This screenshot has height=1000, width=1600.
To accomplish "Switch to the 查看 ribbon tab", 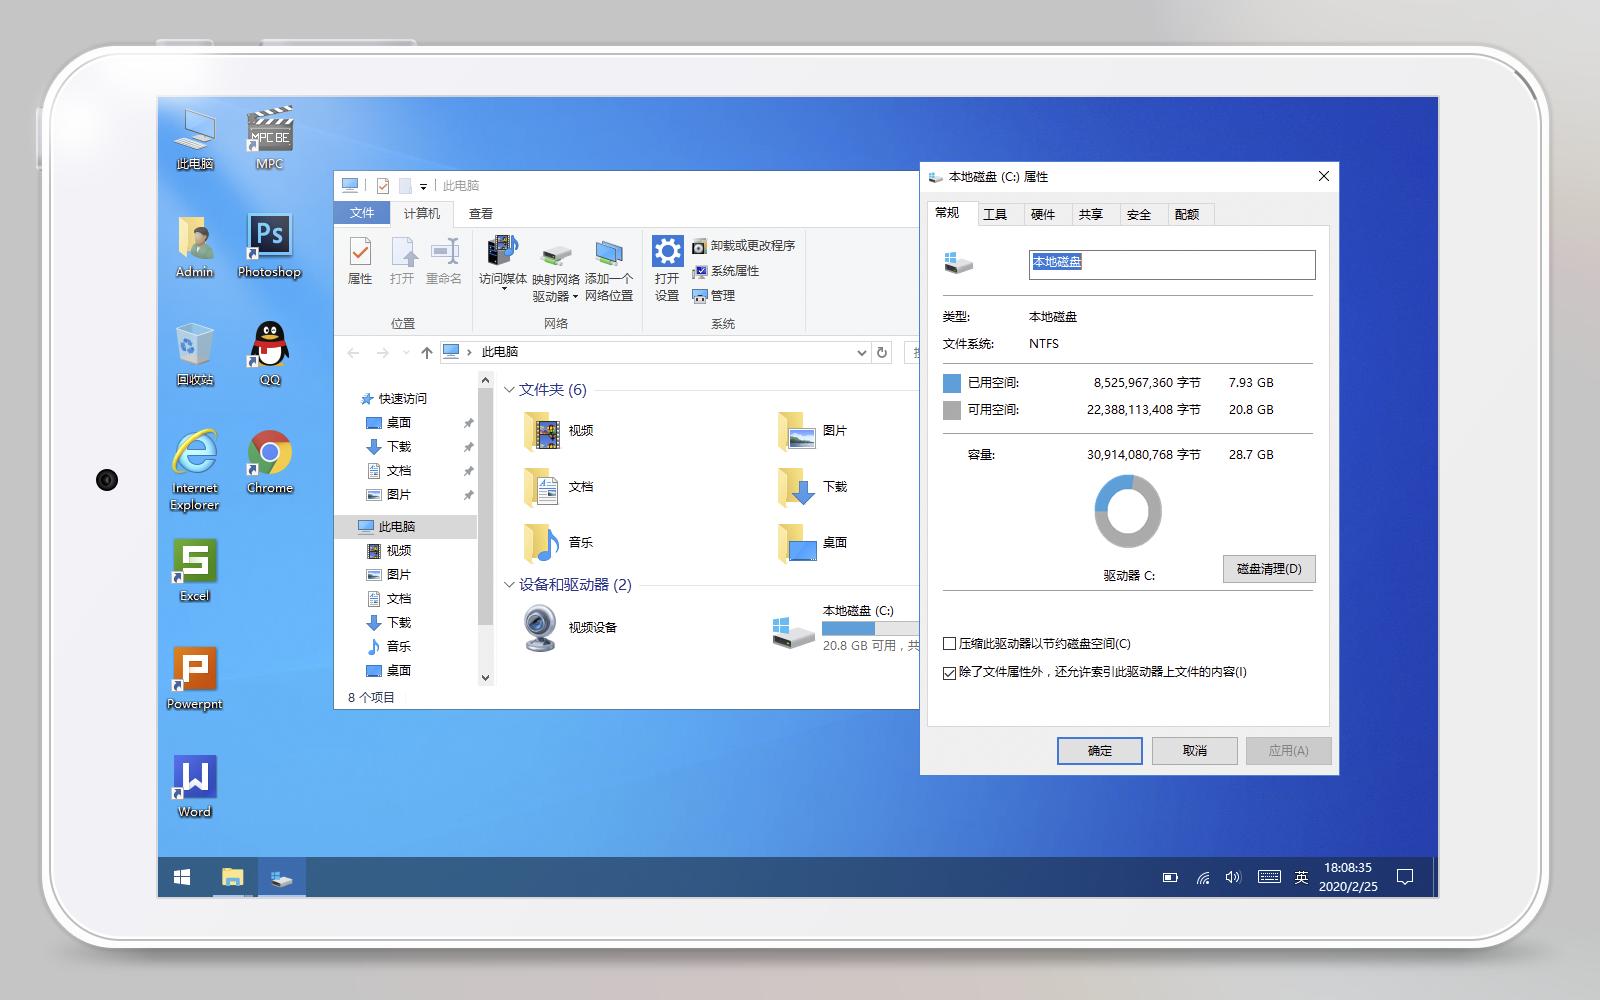I will (481, 212).
